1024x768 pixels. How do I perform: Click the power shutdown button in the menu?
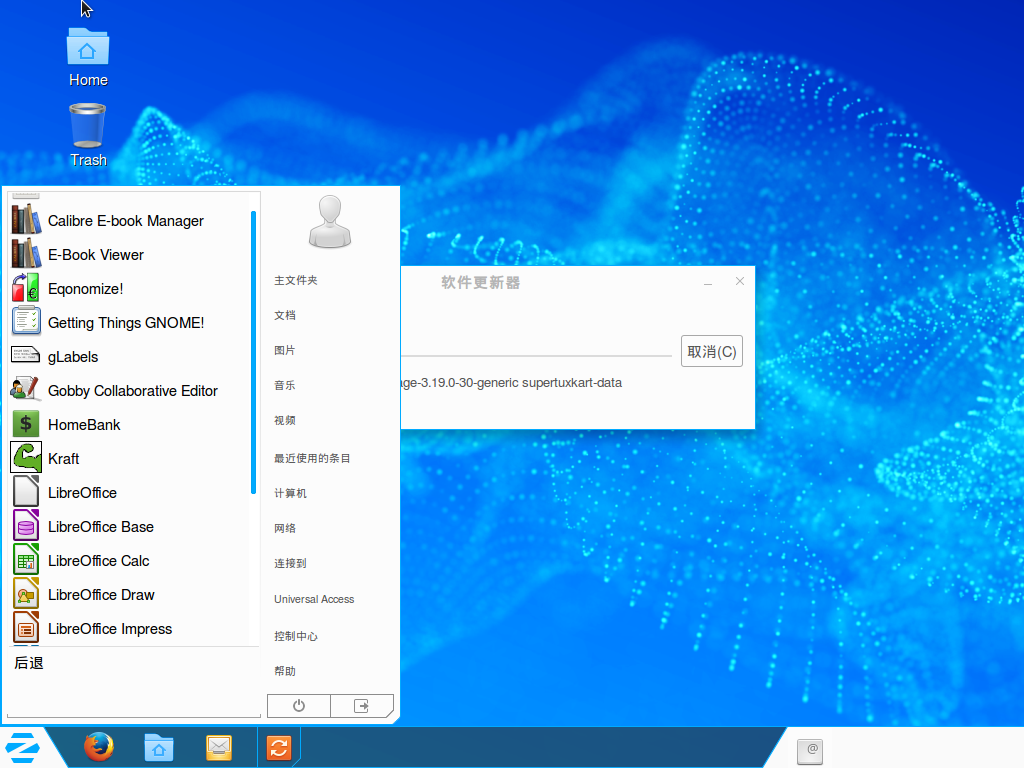[299, 706]
